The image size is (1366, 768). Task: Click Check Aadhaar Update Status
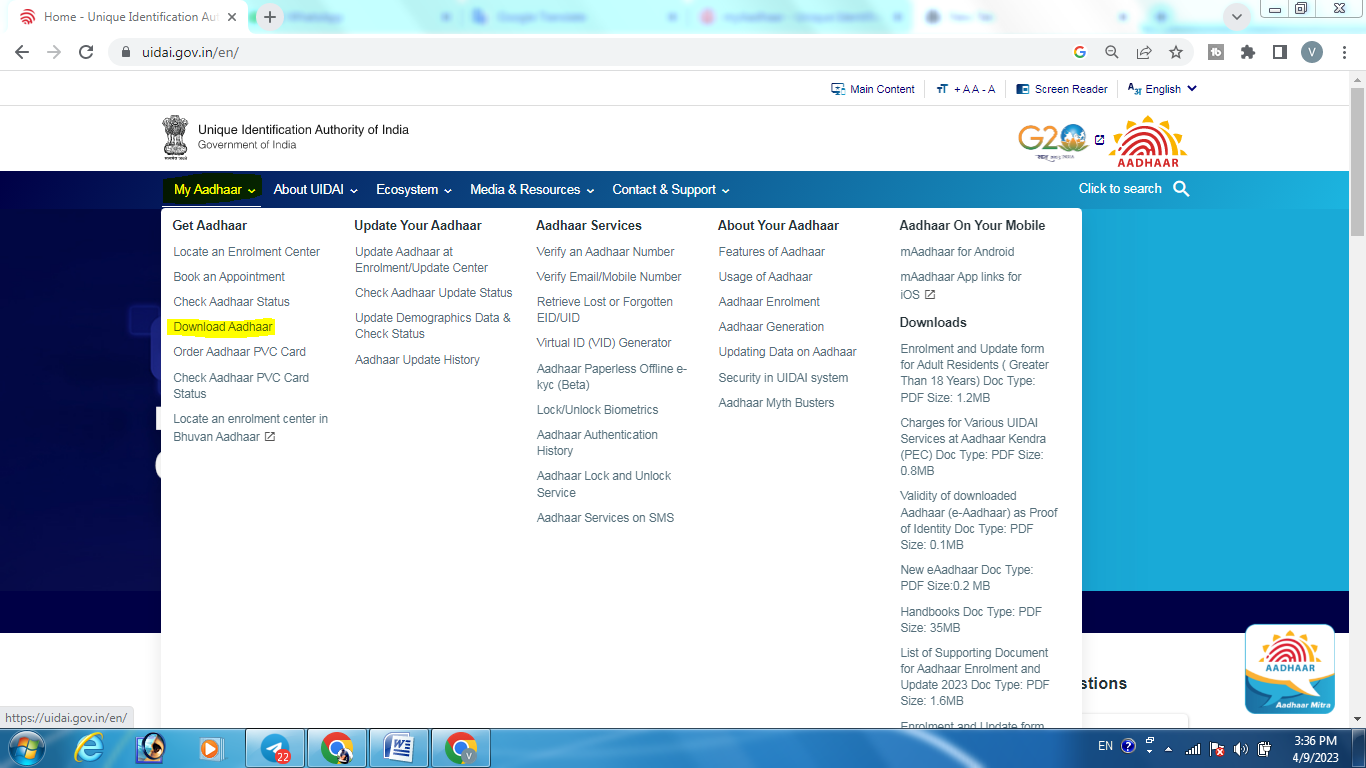(x=433, y=293)
